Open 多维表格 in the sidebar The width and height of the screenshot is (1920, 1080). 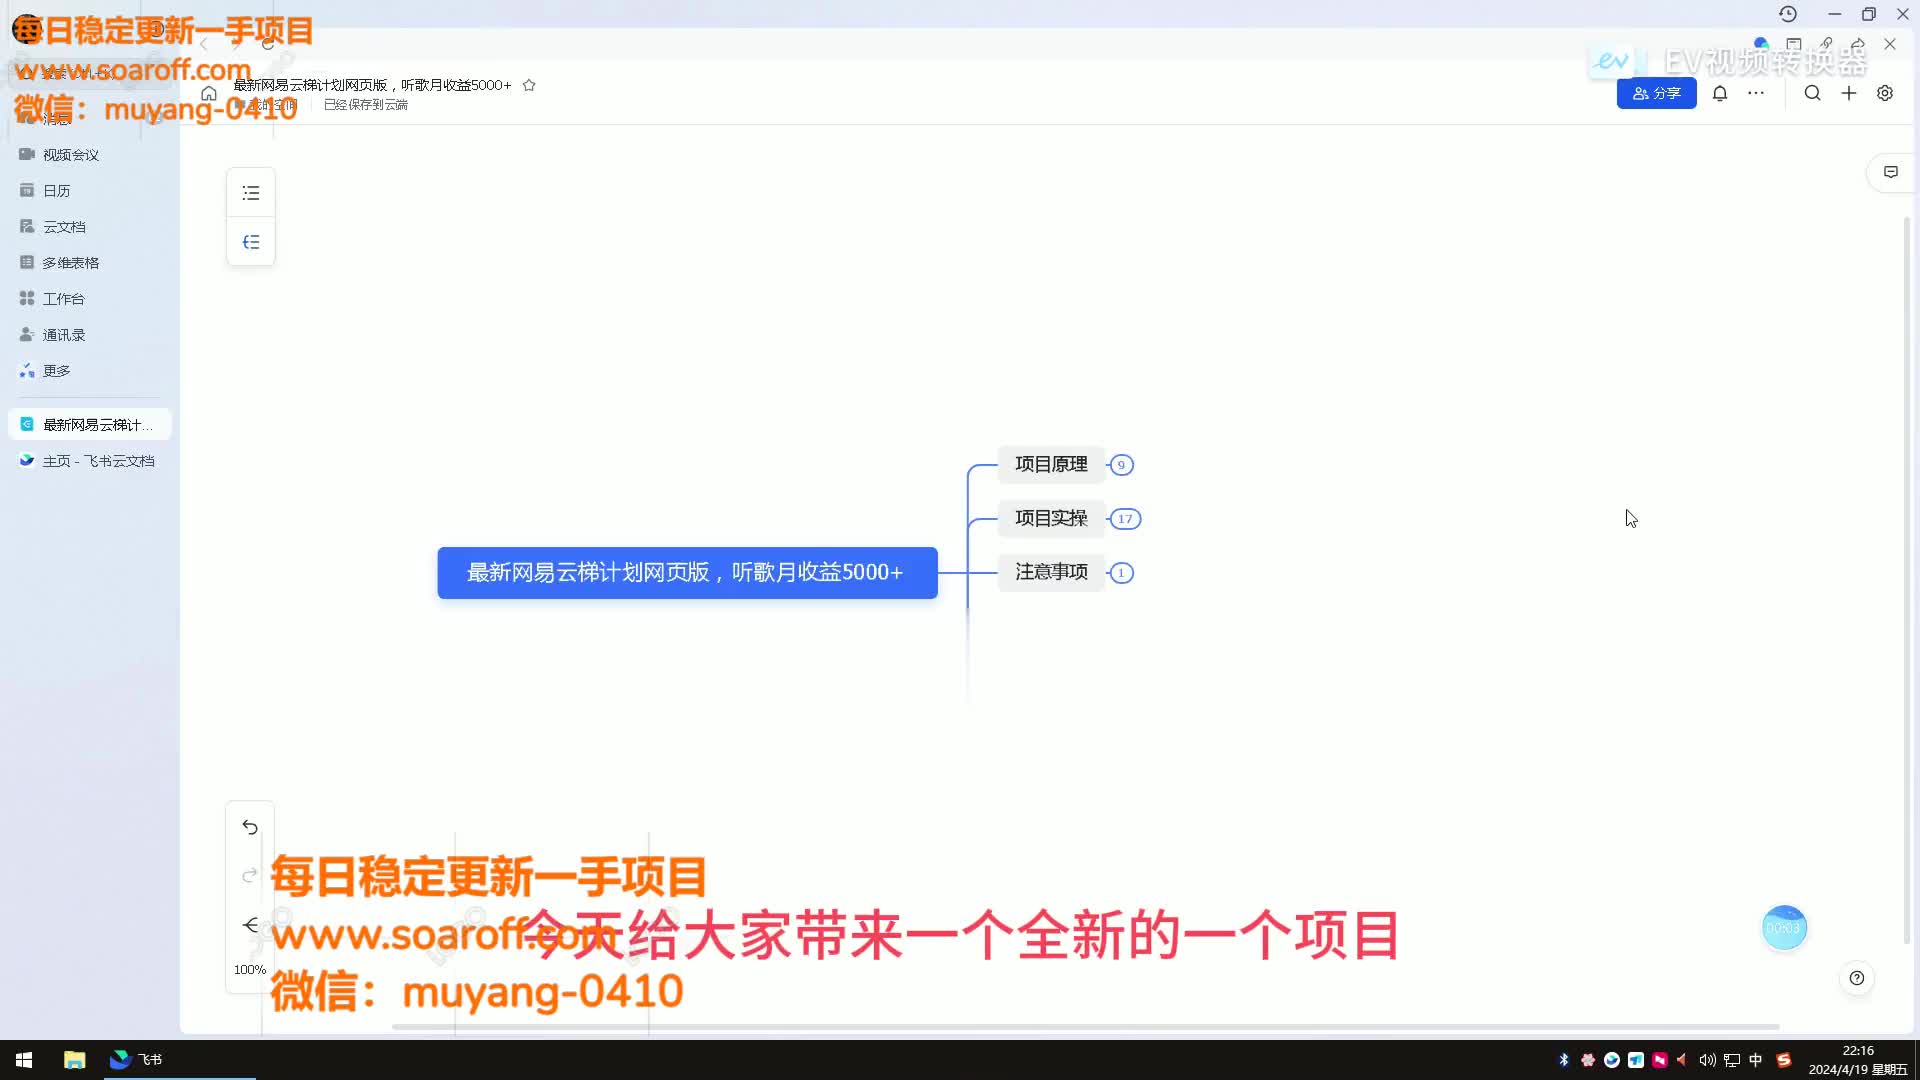pos(90,263)
